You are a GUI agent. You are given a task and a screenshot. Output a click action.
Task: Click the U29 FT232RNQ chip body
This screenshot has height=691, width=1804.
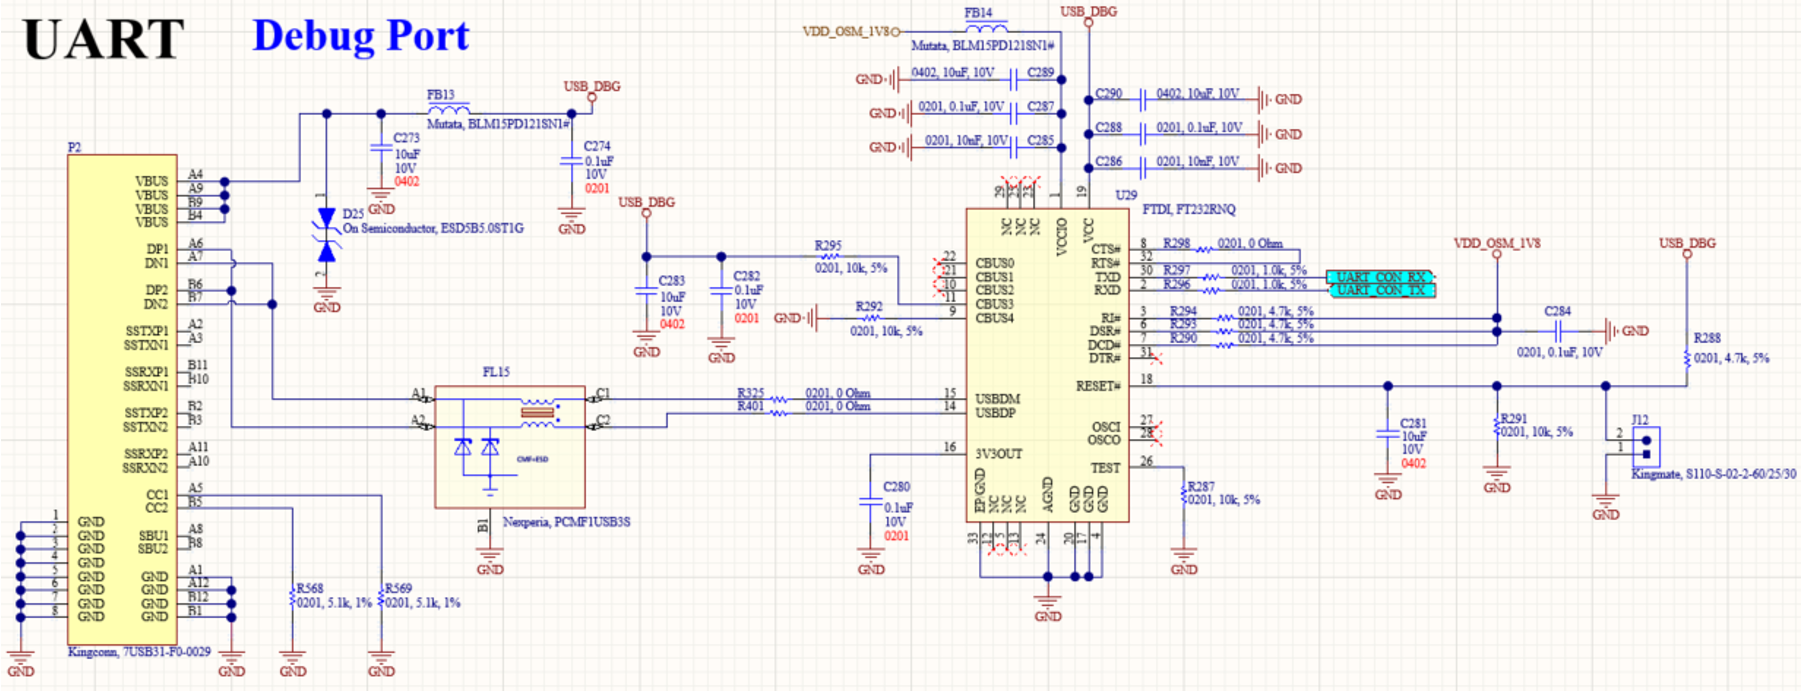pos(1047,365)
